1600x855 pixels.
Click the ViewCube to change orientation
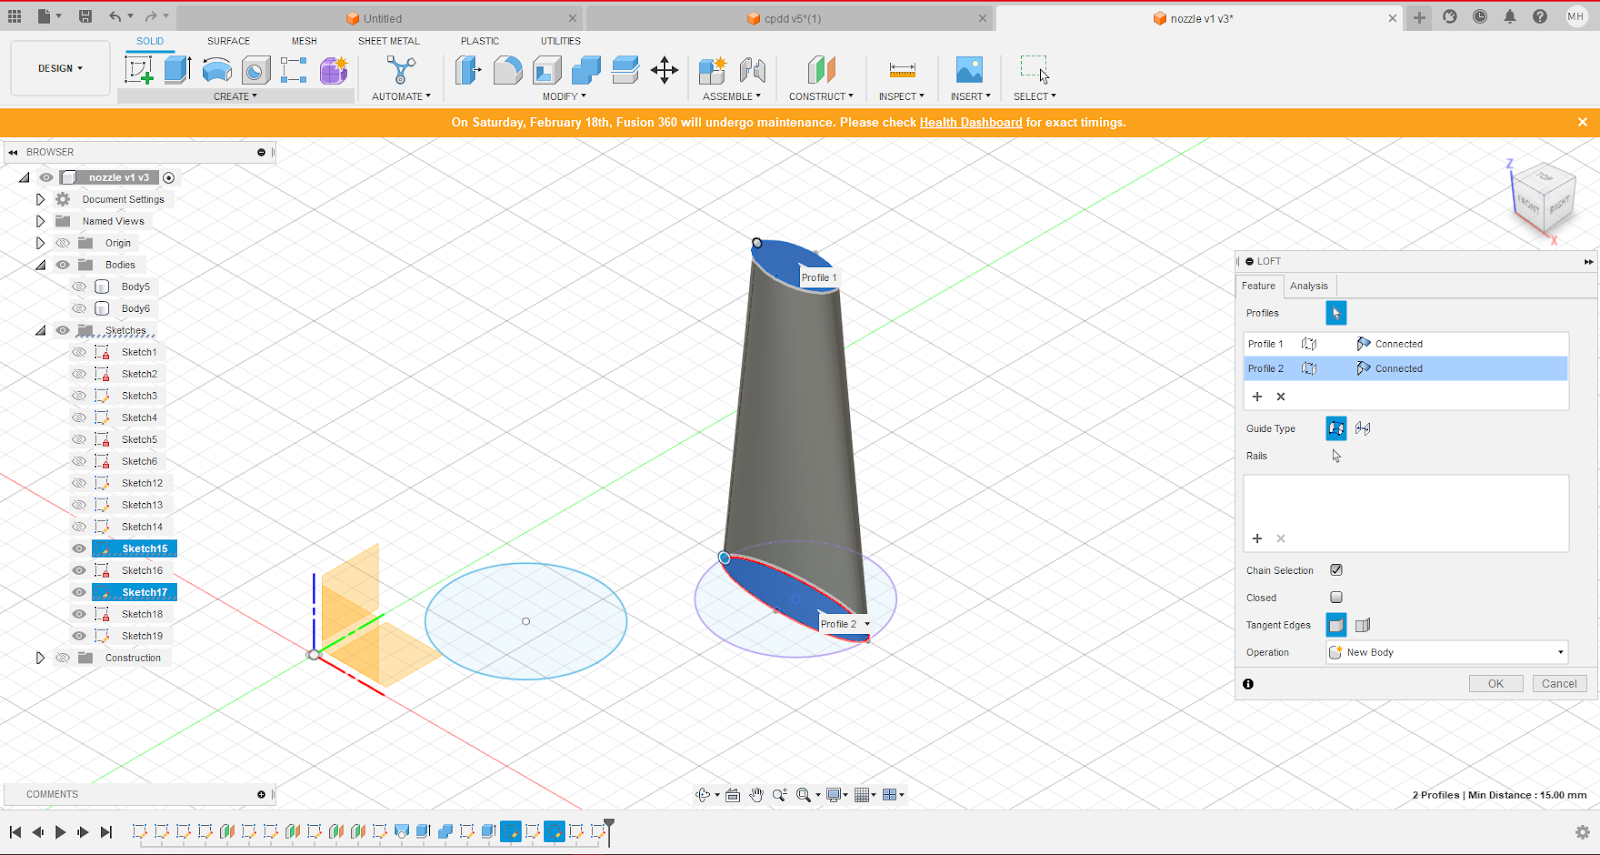[x=1544, y=197]
